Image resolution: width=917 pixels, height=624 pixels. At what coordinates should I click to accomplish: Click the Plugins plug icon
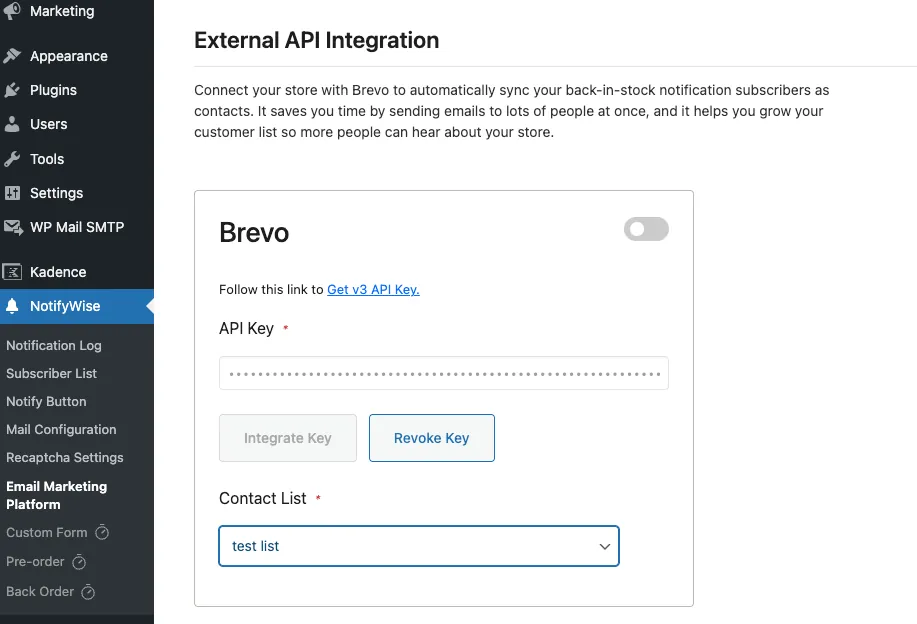point(12,90)
